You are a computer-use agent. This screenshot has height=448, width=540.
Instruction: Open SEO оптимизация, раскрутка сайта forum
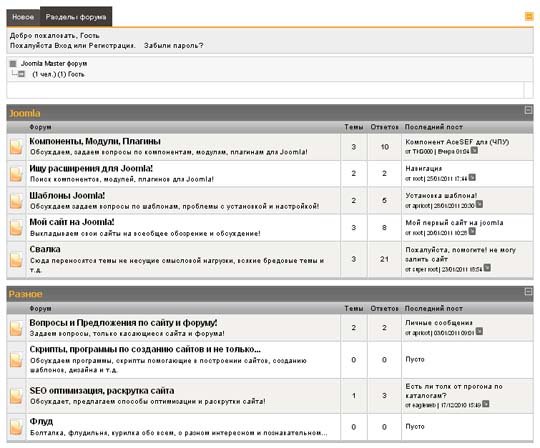102,390
